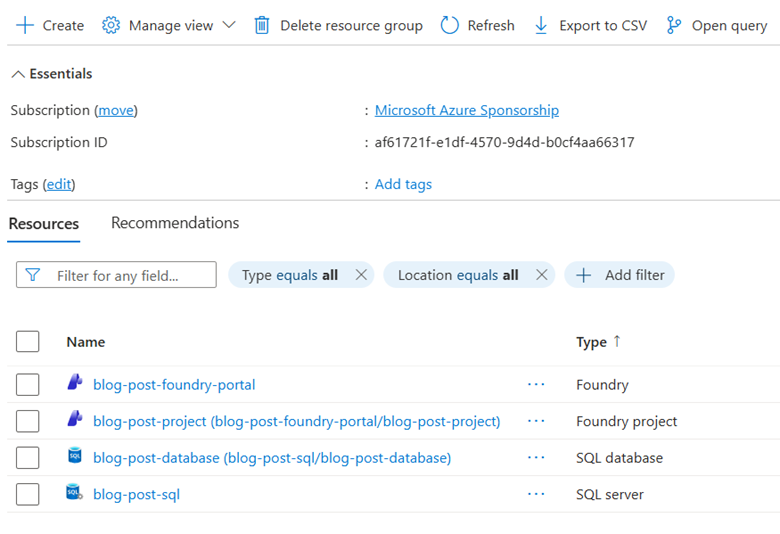The height and width of the screenshot is (534, 780).
Task: Click Export to CSV label
Action: [x=603, y=25]
